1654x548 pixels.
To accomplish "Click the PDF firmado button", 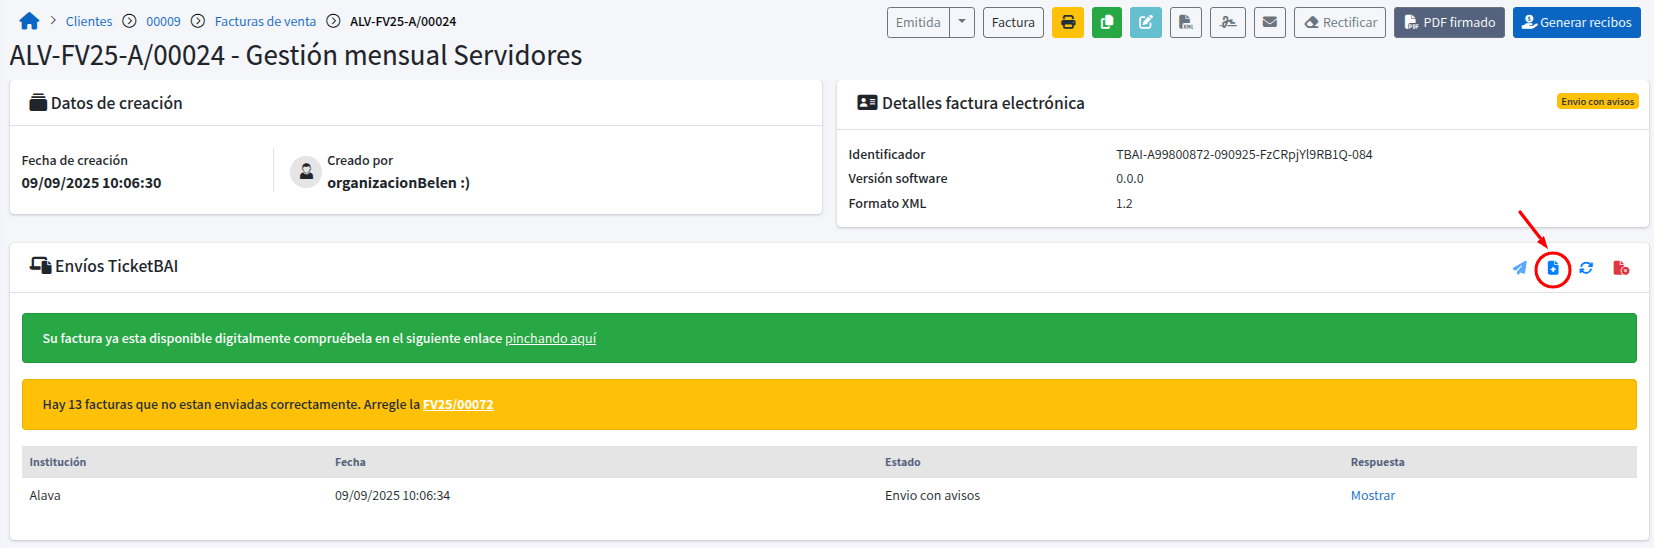I will click(x=1450, y=22).
